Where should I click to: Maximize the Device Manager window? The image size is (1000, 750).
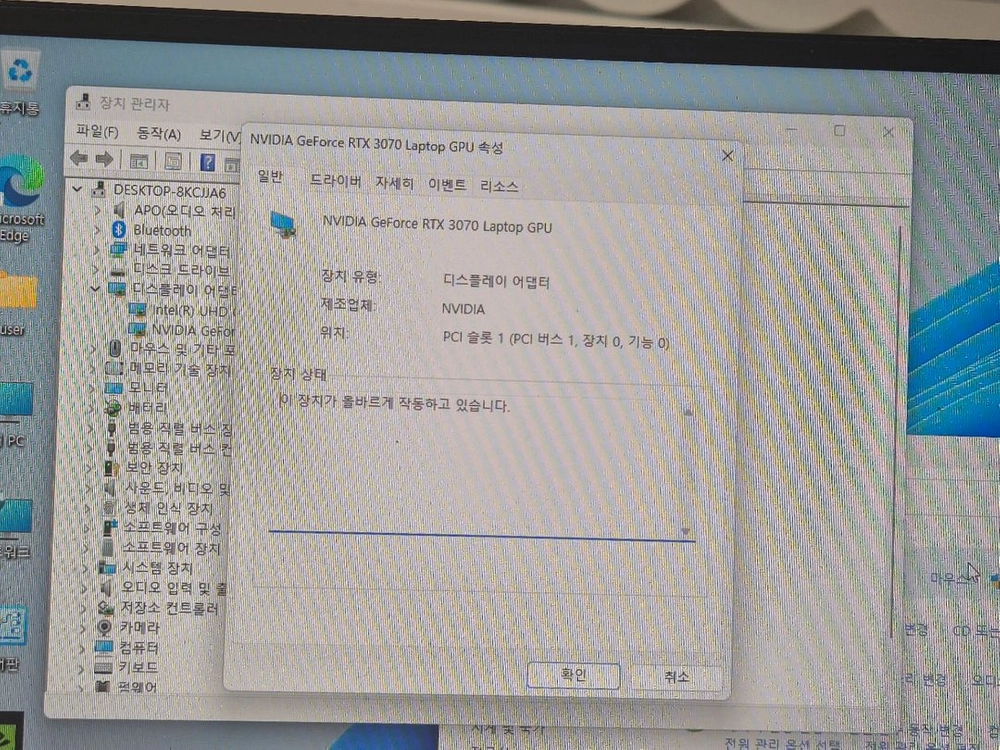click(839, 131)
